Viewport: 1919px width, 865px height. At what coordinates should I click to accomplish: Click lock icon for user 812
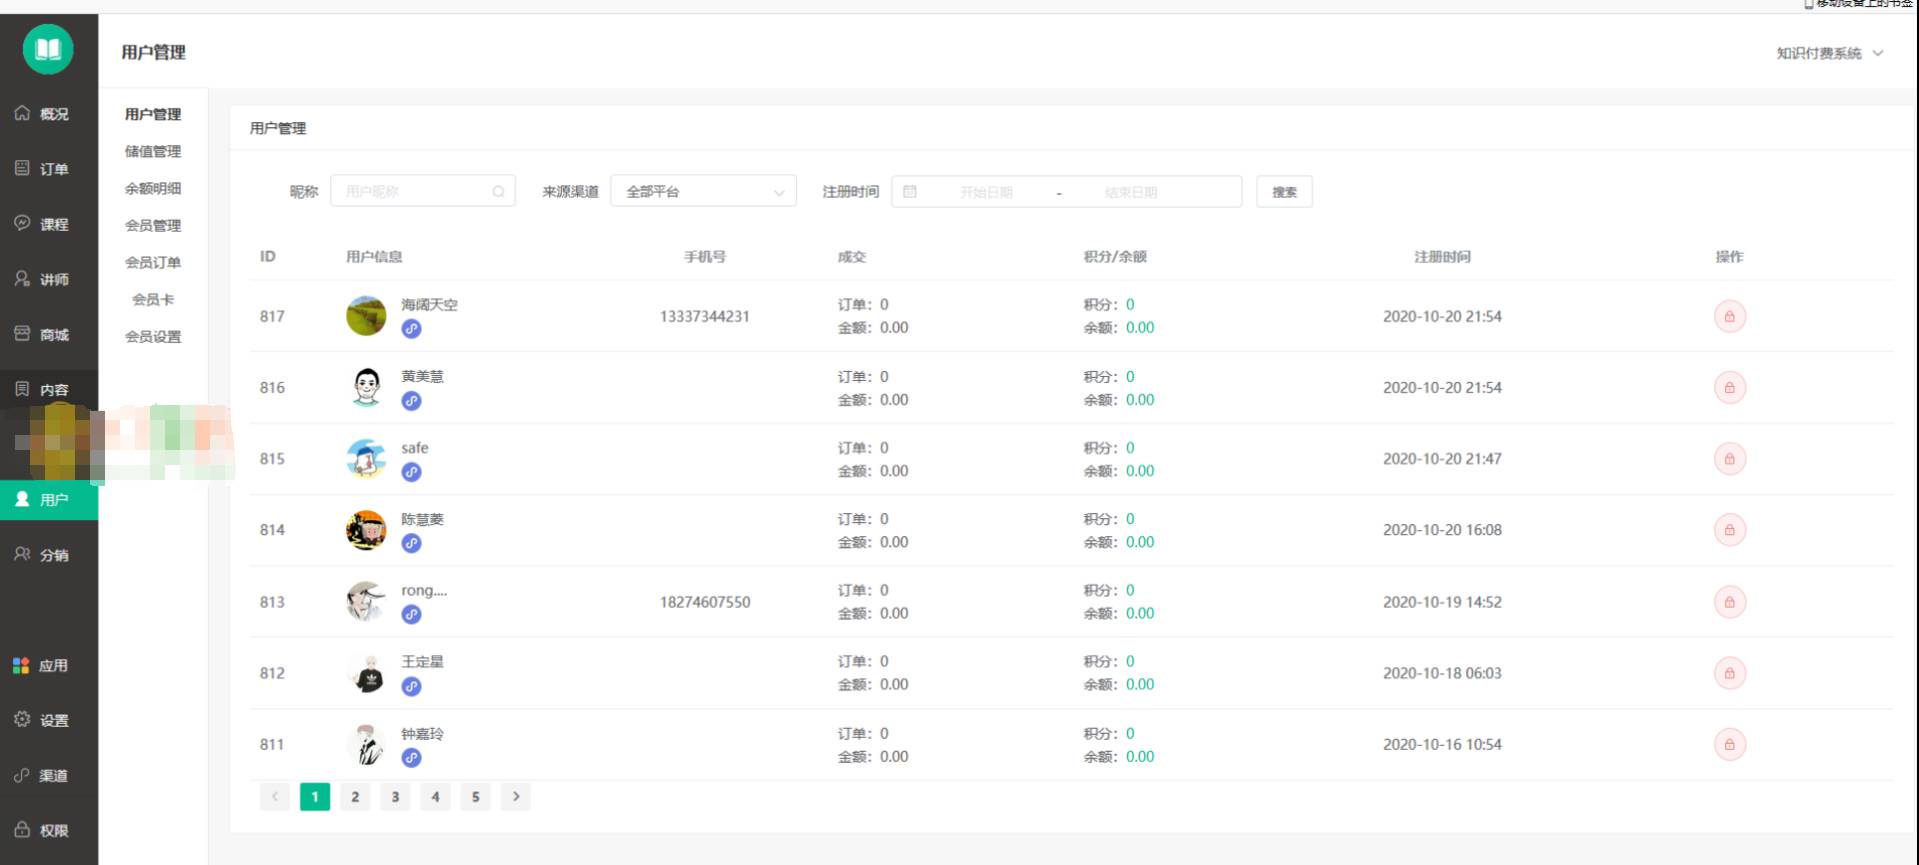(1729, 673)
